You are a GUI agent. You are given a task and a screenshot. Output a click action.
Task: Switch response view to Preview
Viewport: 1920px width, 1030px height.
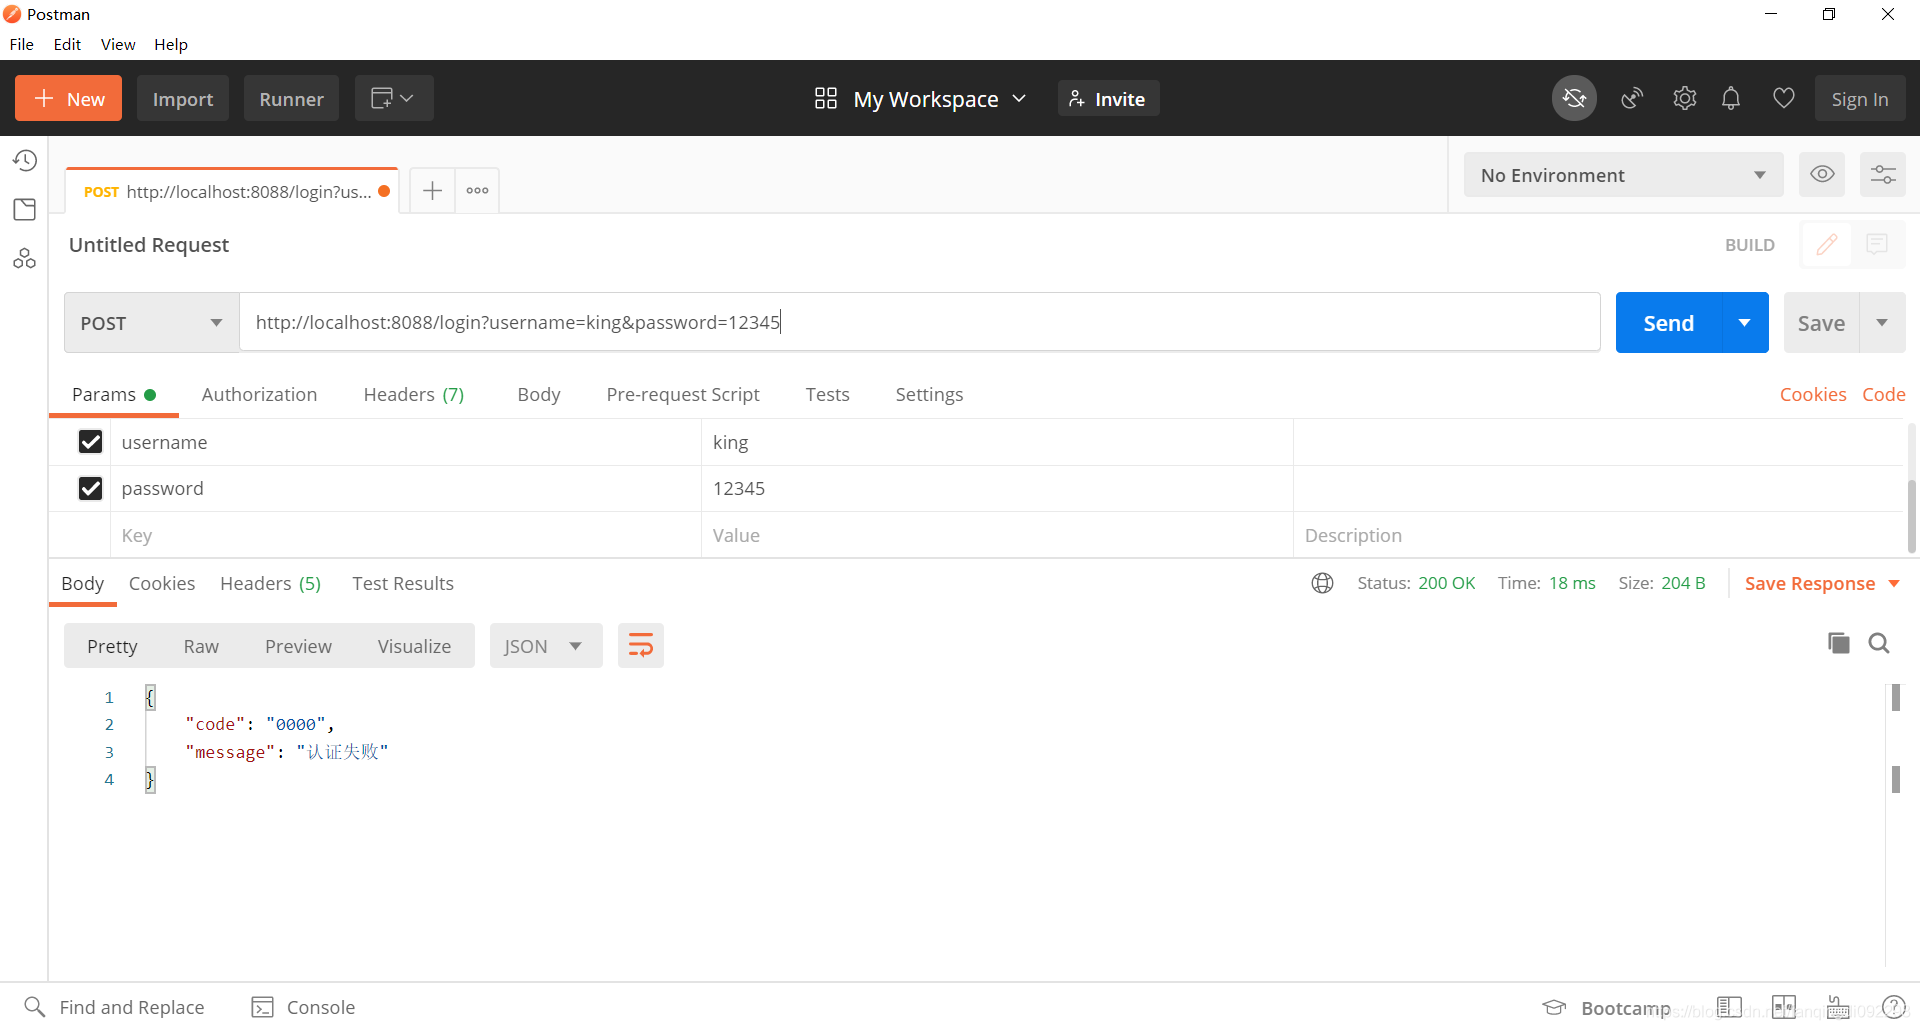(x=298, y=646)
